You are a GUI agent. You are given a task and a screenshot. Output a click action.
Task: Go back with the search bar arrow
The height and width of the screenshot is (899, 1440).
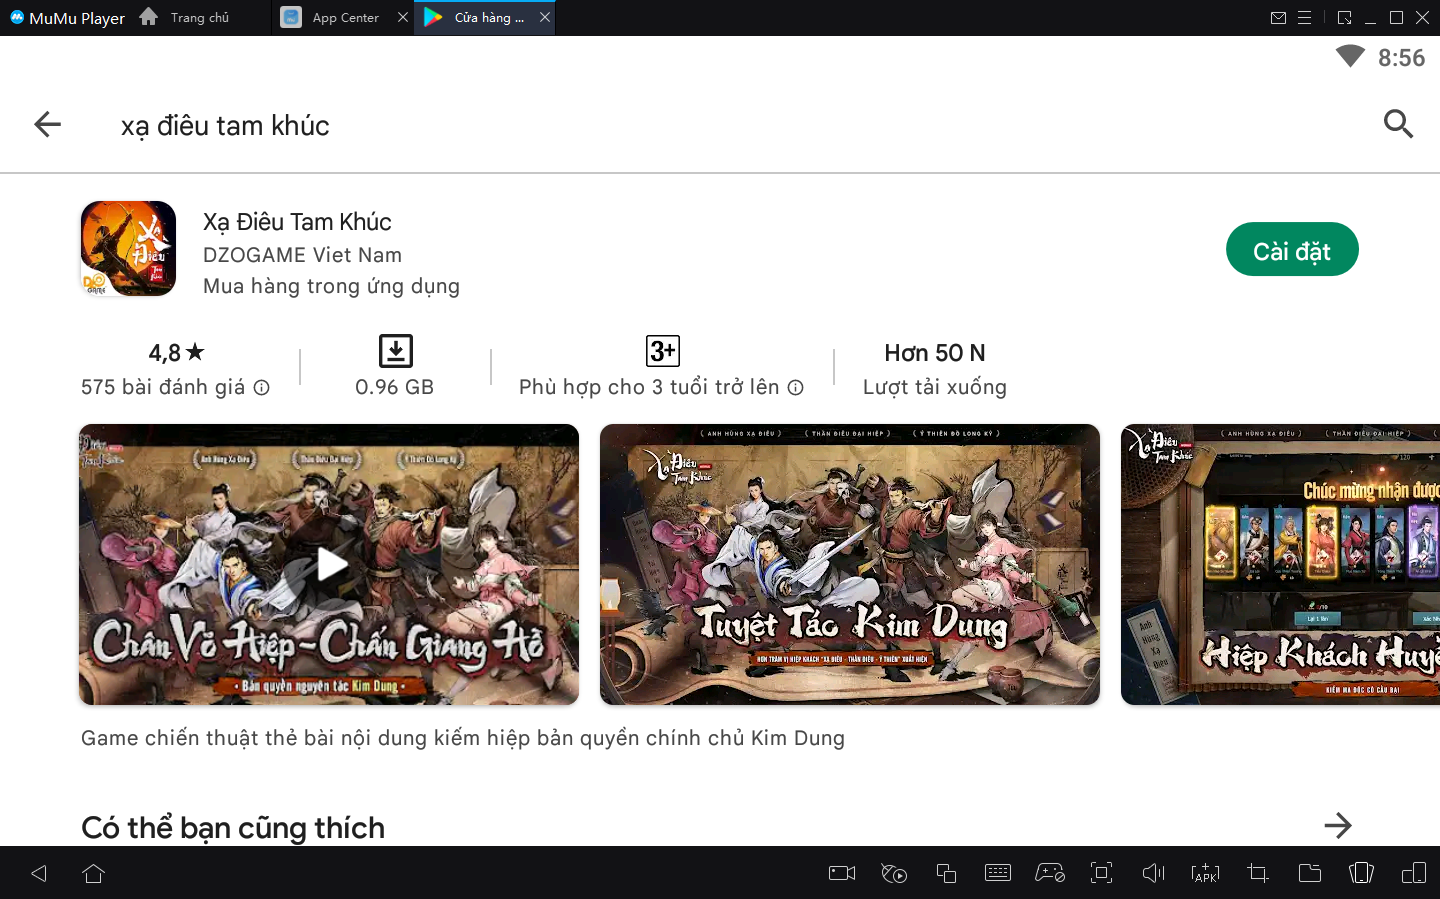47,124
